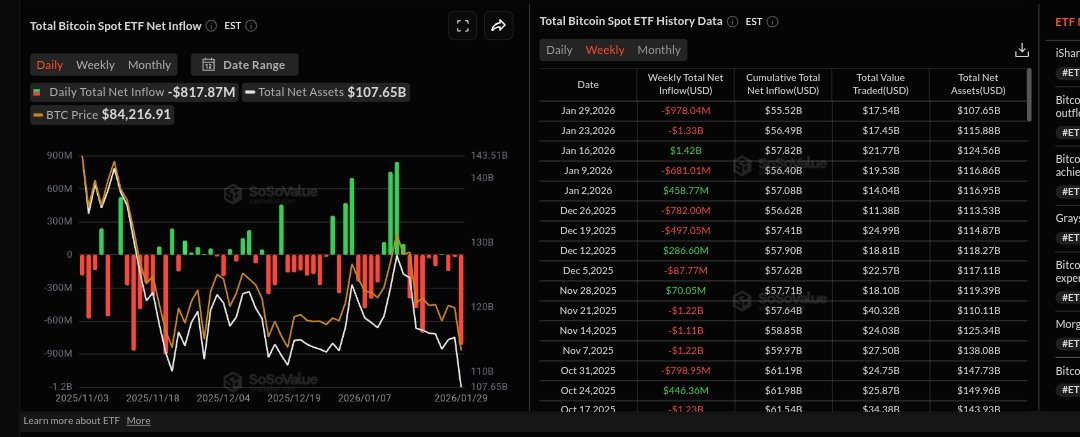Image resolution: width=1080 pixels, height=437 pixels.
Task: Switch the chart to Monthly view
Action: coord(149,65)
